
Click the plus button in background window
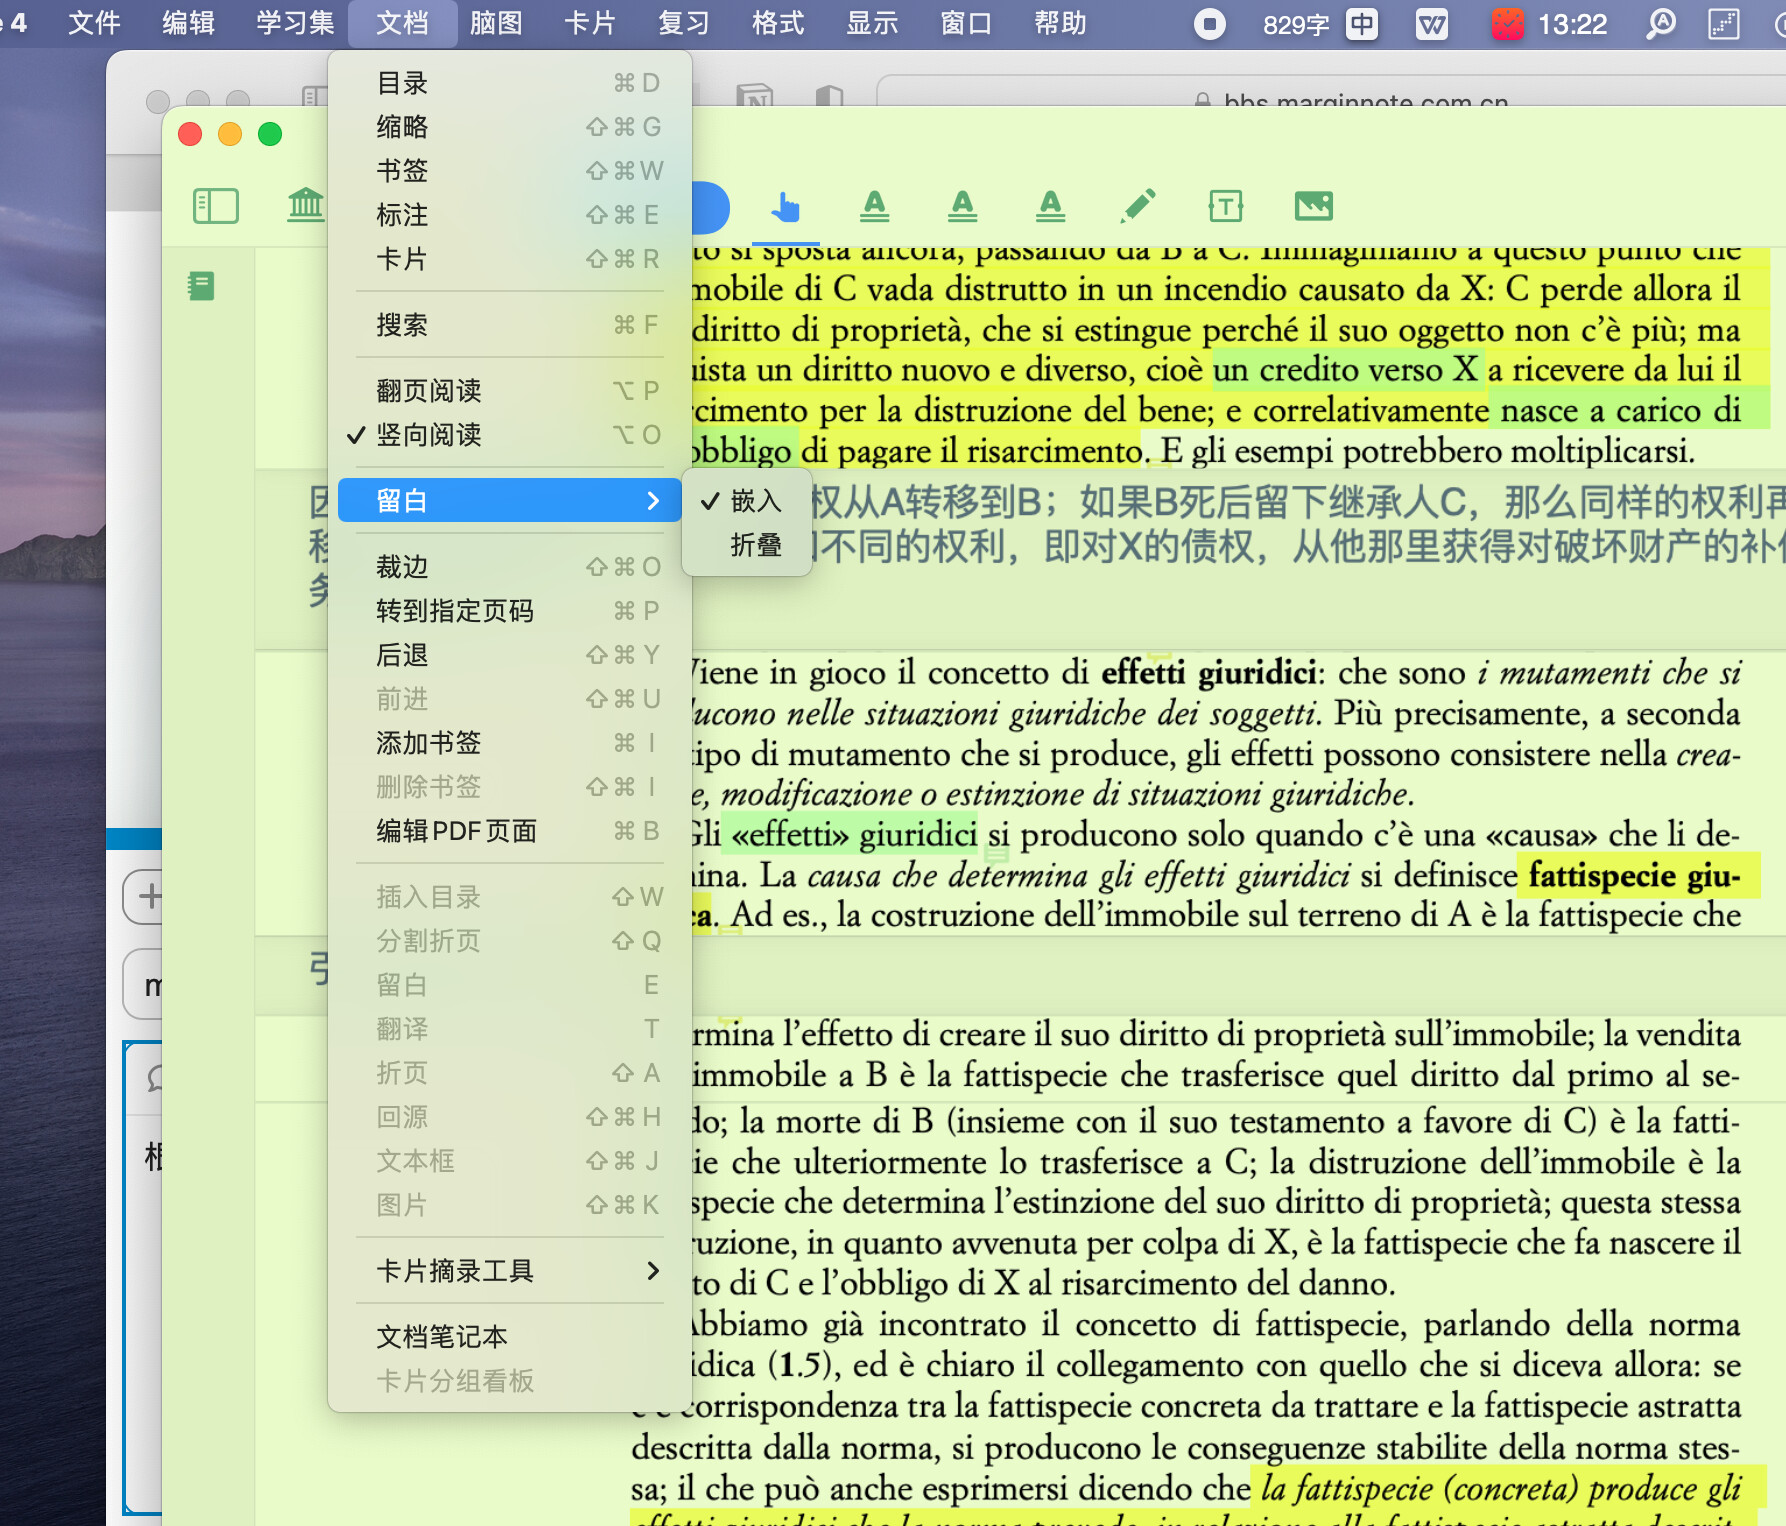click(x=148, y=896)
